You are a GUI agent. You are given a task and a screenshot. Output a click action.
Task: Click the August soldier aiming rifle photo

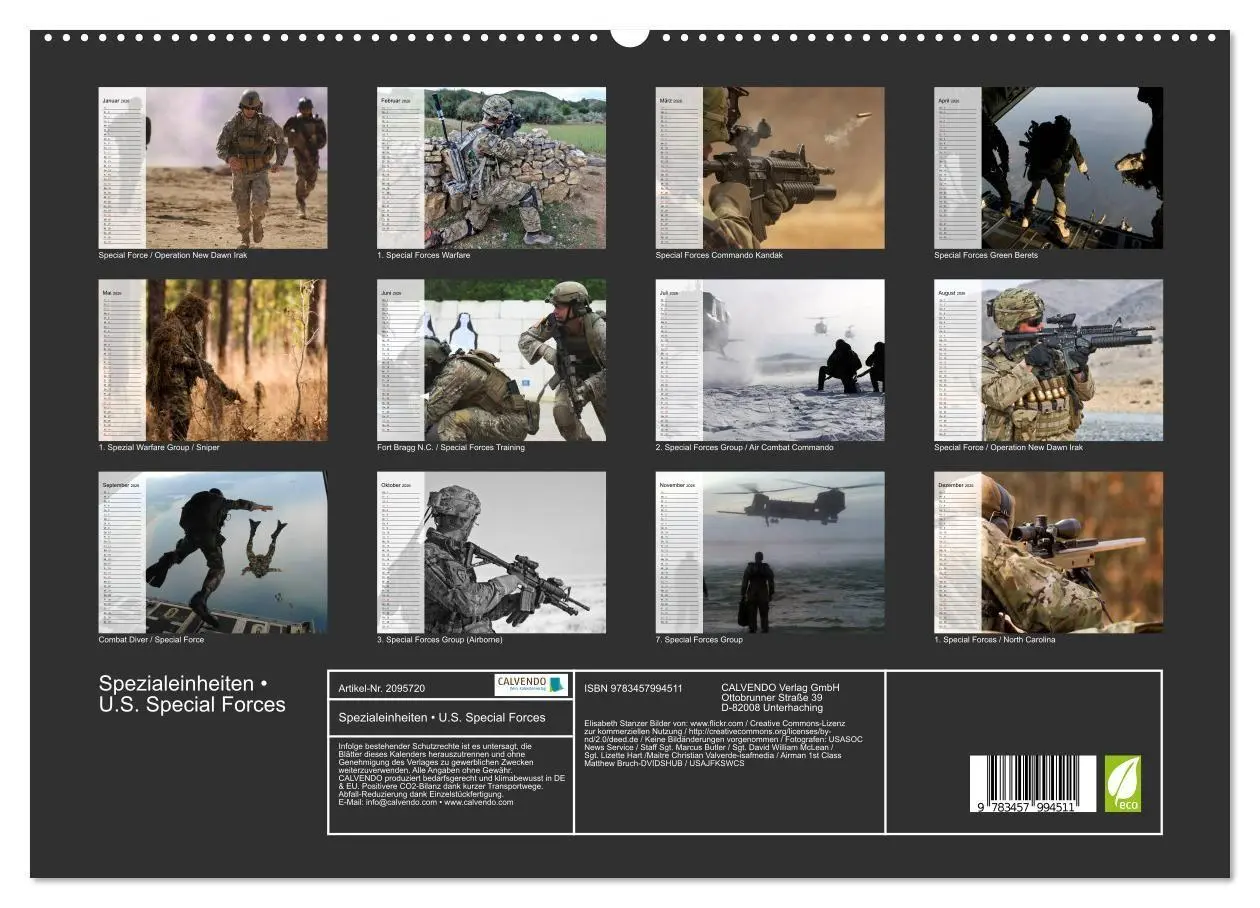pos(1049,360)
